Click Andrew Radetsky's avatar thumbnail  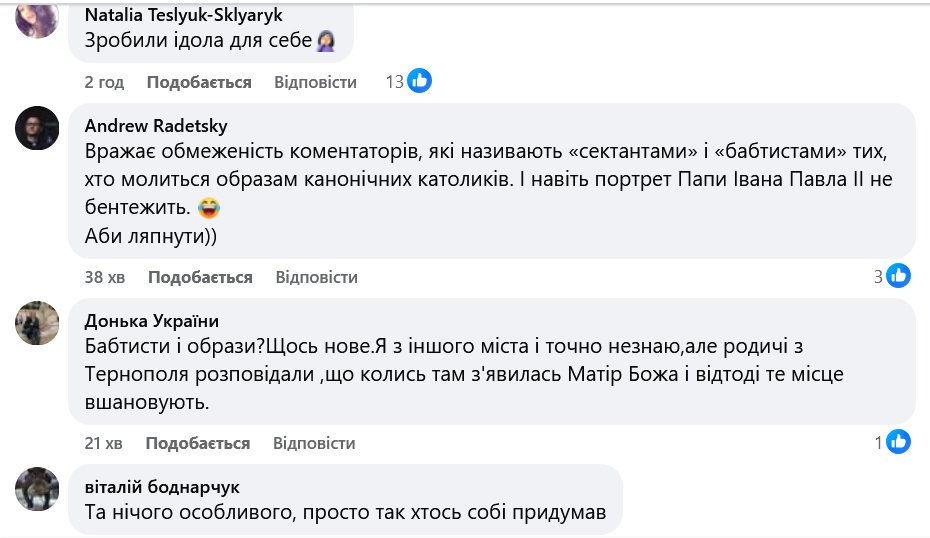[x=38, y=128]
